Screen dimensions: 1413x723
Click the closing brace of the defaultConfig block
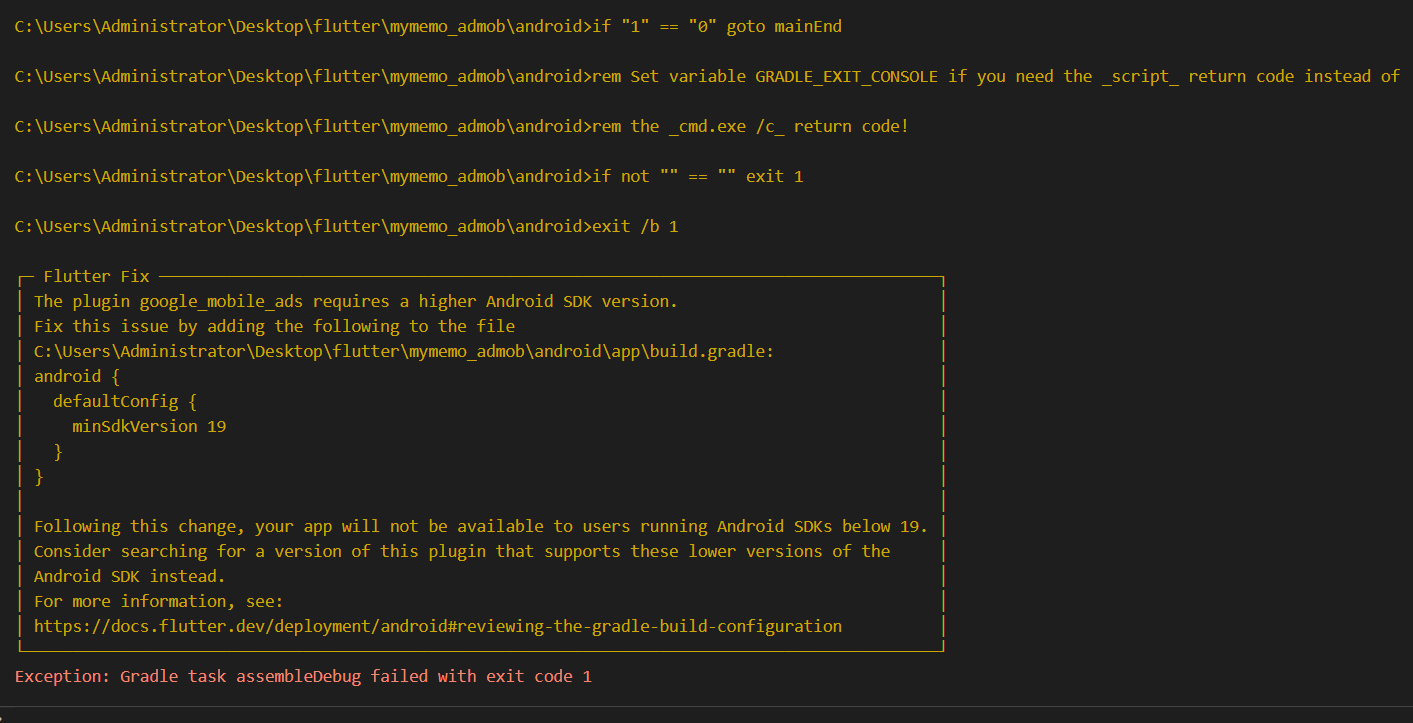click(x=58, y=451)
